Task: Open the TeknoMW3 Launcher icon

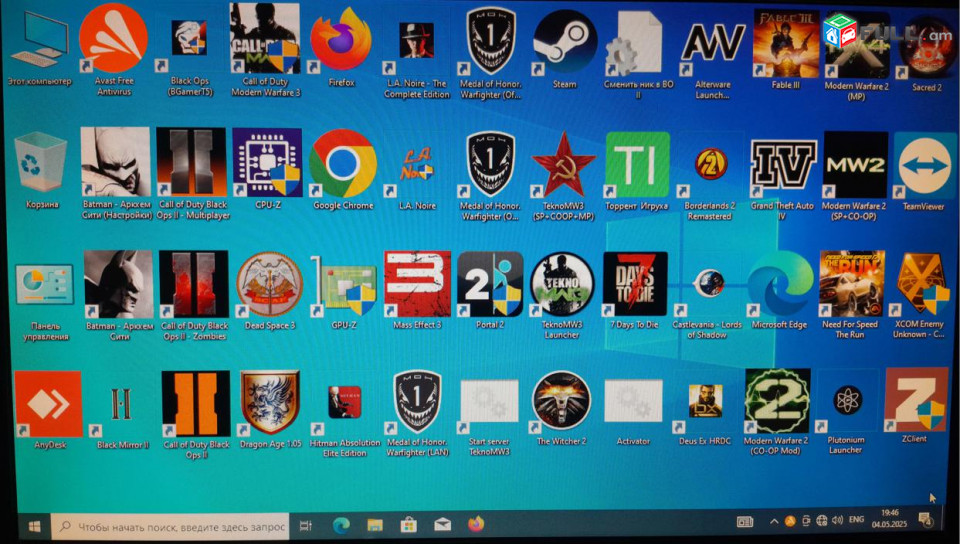Action: [x=563, y=284]
